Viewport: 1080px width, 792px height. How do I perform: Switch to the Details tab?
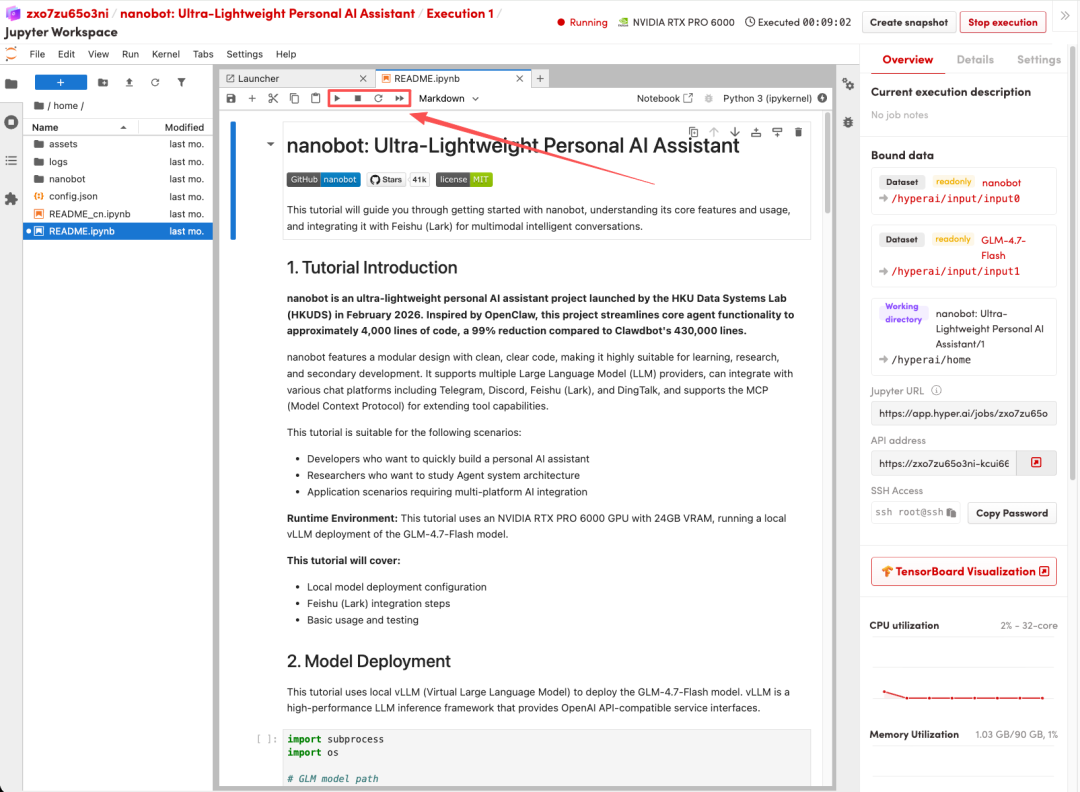click(x=974, y=59)
